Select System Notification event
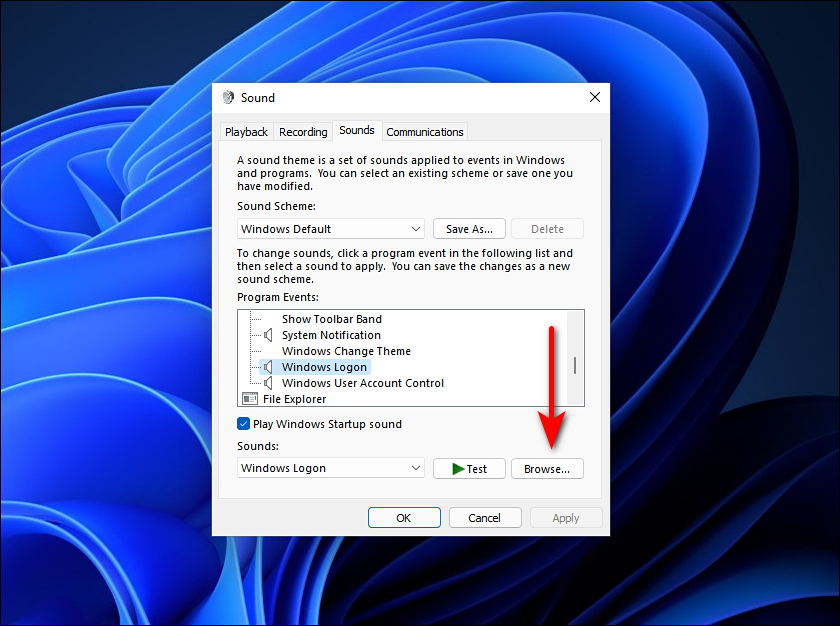The width and height of the screenshot is (840, 626). [331, 335]
